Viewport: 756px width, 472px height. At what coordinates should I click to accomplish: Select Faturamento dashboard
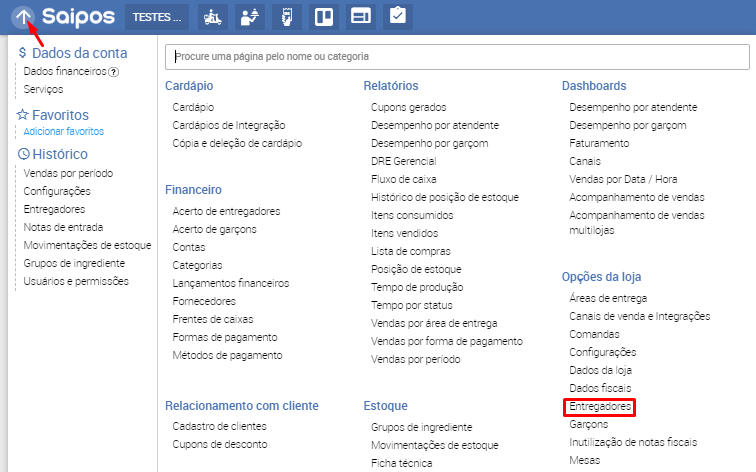coord(599,143)
